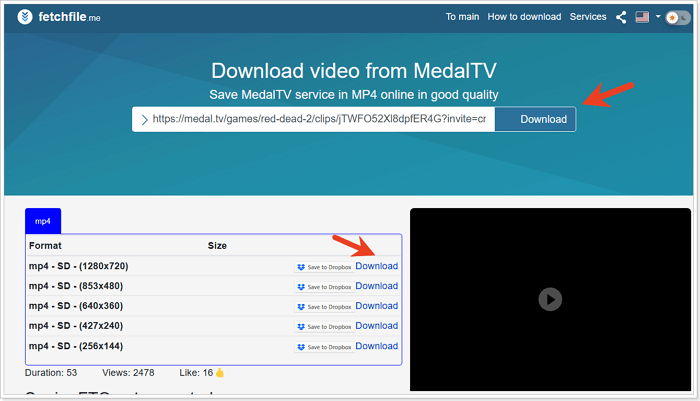Click the blue Download button beside URL
The height and width of the screenshot is (401, 700).
pyautogui.click(x=535, y=119)
